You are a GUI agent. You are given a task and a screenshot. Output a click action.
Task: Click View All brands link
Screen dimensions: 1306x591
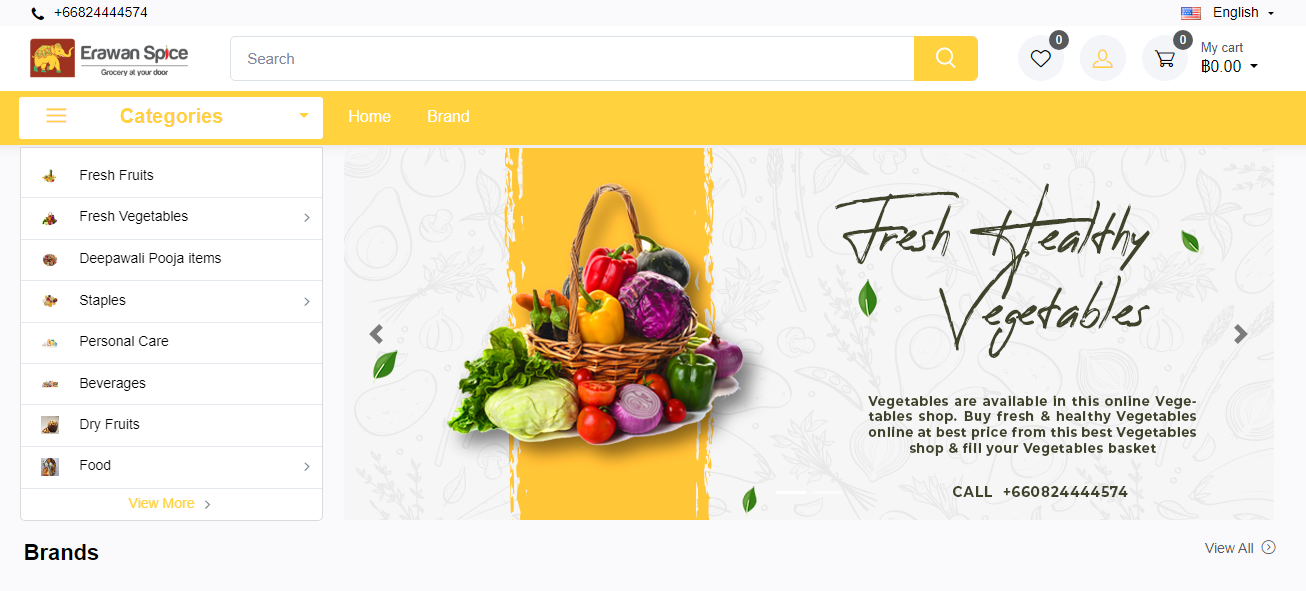[1240, 548]
